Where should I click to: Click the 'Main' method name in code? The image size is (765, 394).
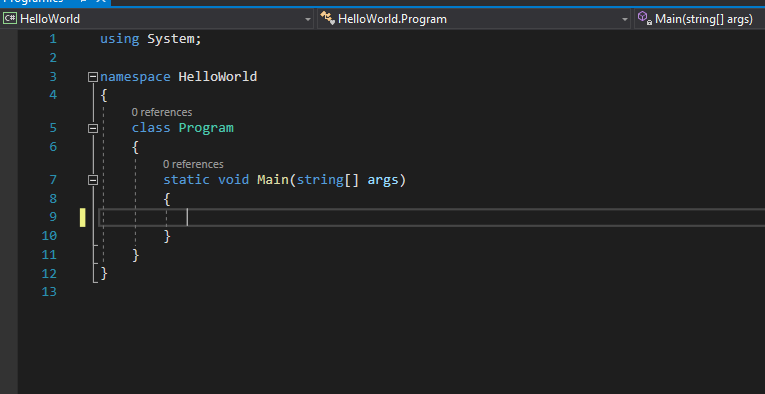pos(273,180)
